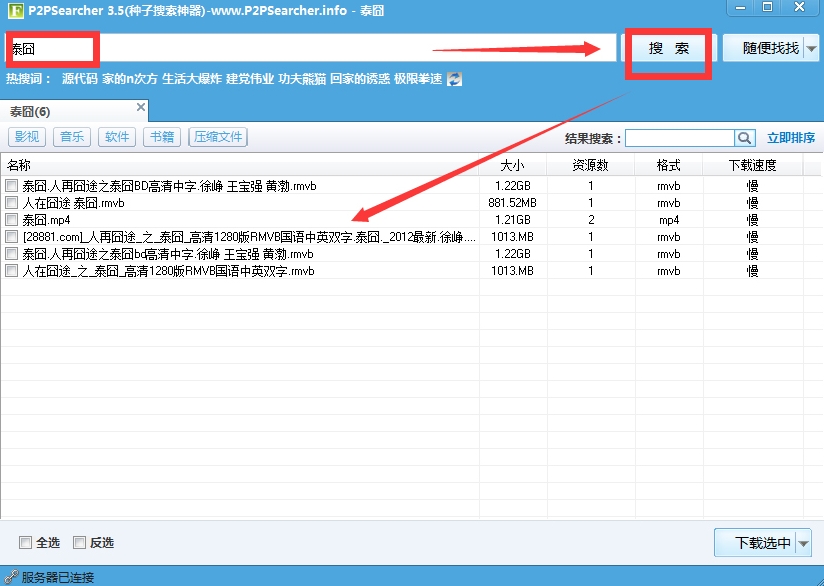Filter results by 影视 category
This screenshot has height=586, width=824.
point(27,138)
